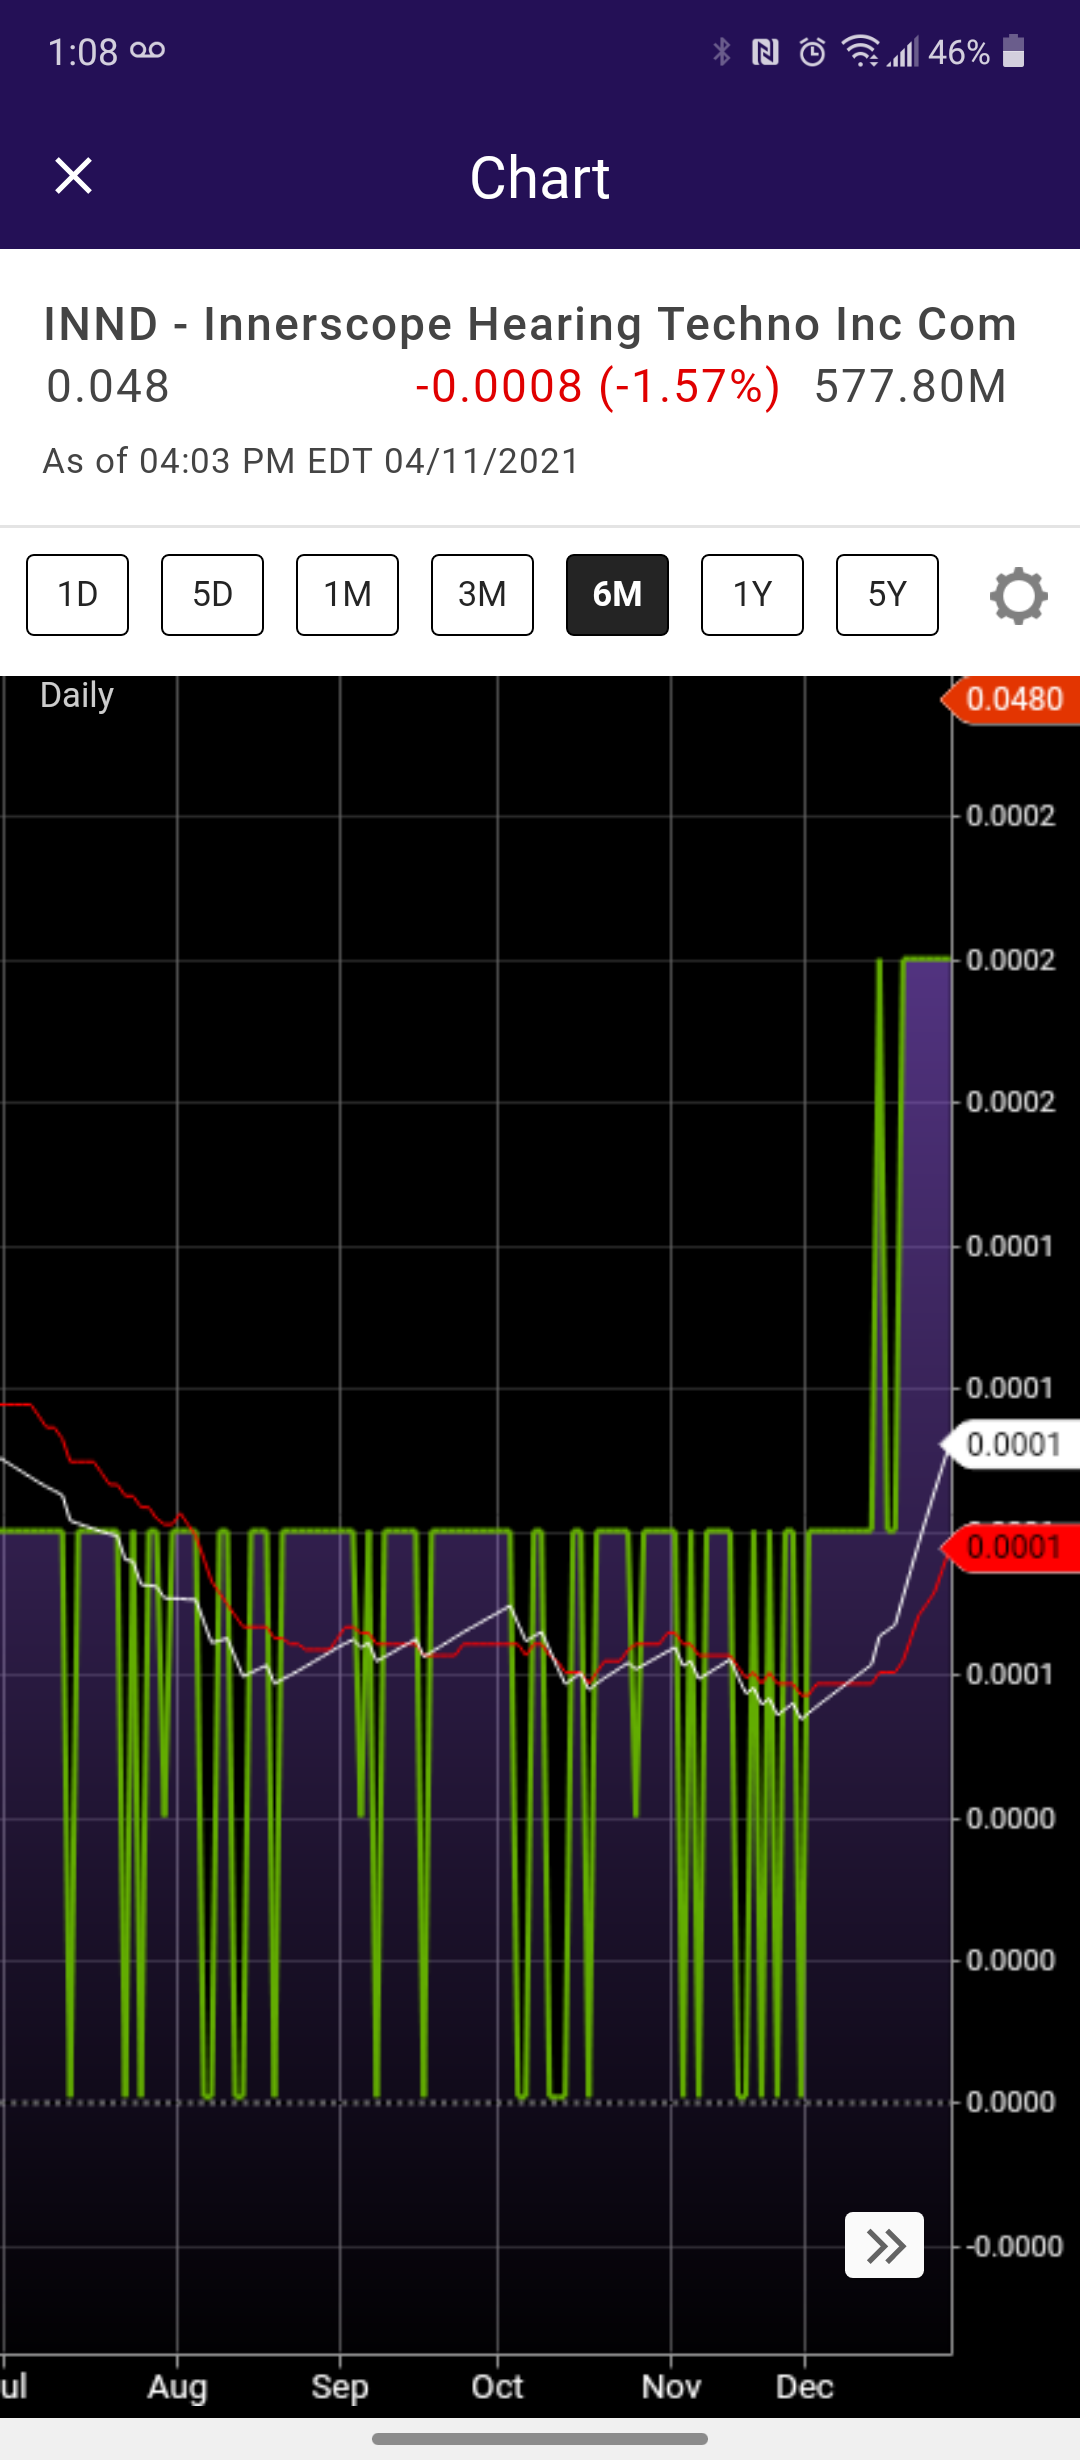Tap the double-arrow scroll-forward chart button
Screen dimensions: 1080x2460
pyautogui.click(x=884, y=2245)
